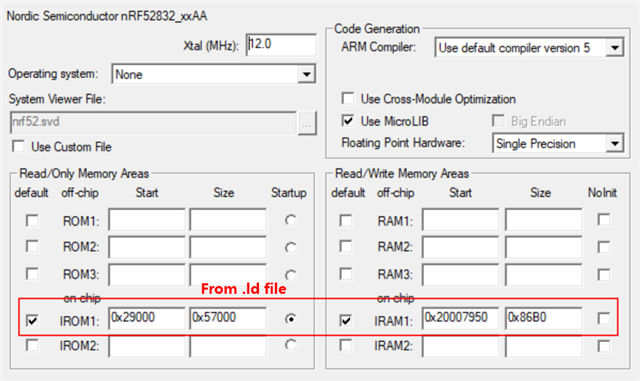Screen dimensions: 640x381
Task: Click the RAM1 Size field
Action: 544,221
